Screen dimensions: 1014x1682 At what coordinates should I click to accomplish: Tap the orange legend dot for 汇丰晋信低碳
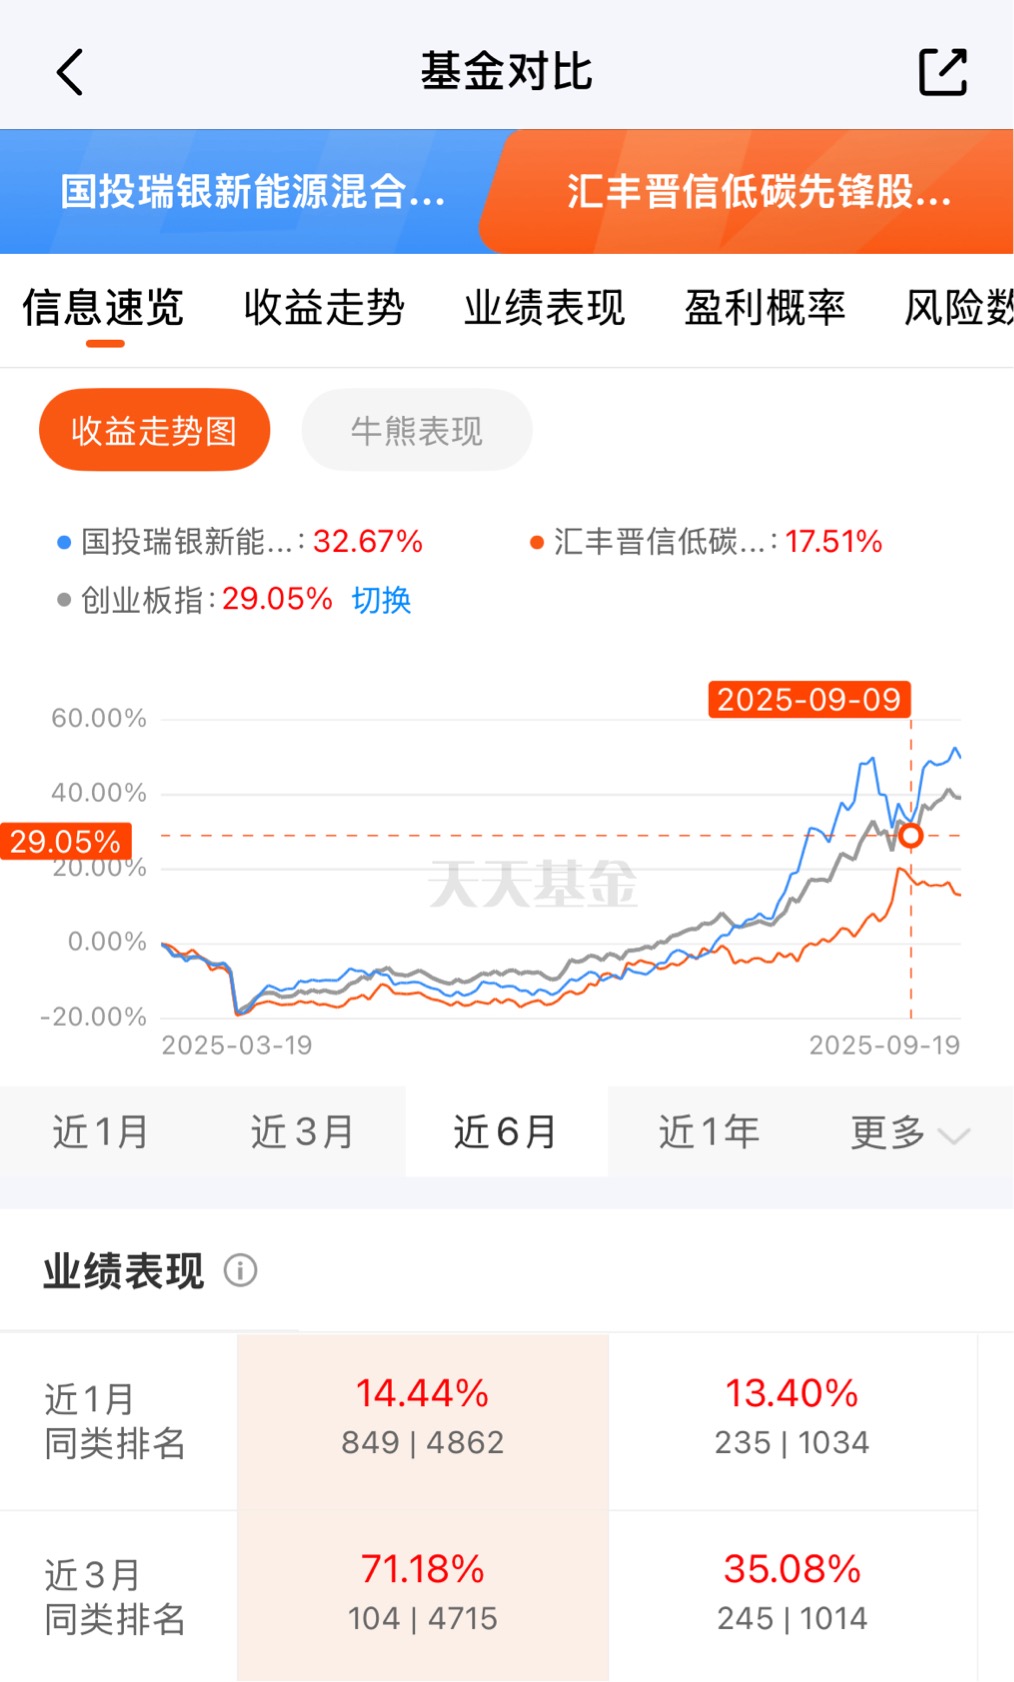click(537, 543)
